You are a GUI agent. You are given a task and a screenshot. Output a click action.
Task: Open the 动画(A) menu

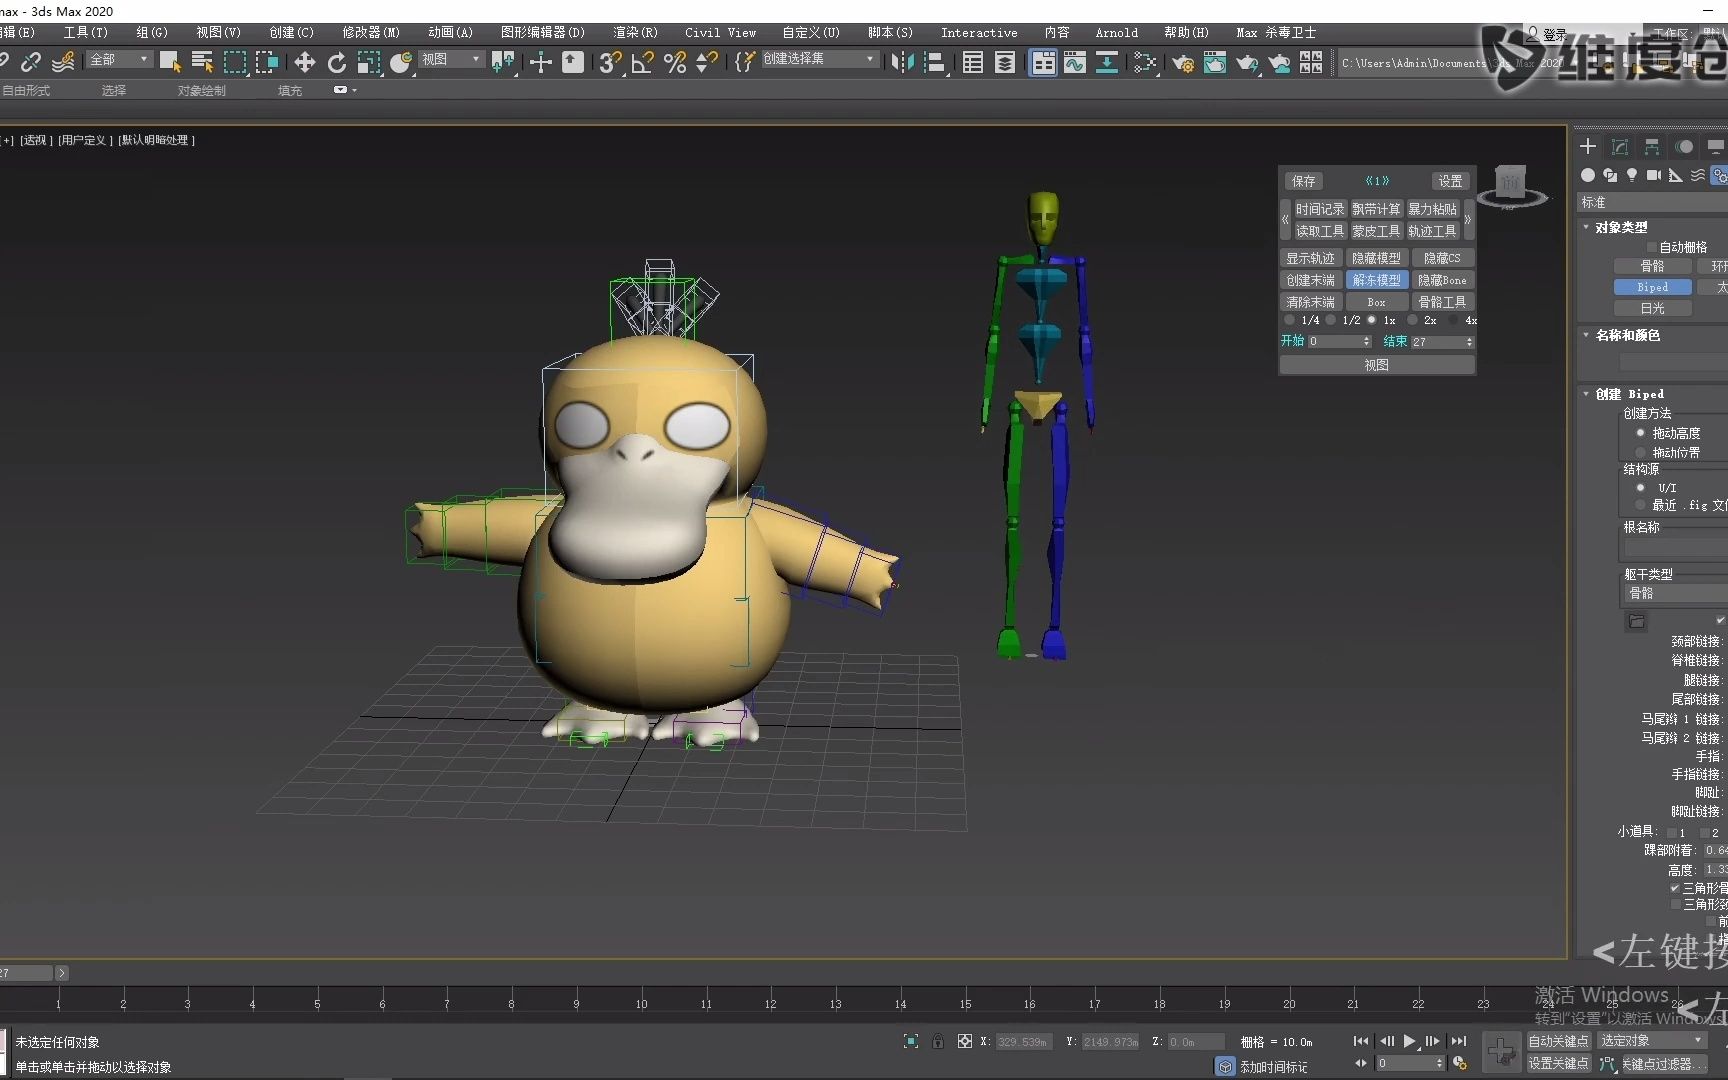click(450, 32)
